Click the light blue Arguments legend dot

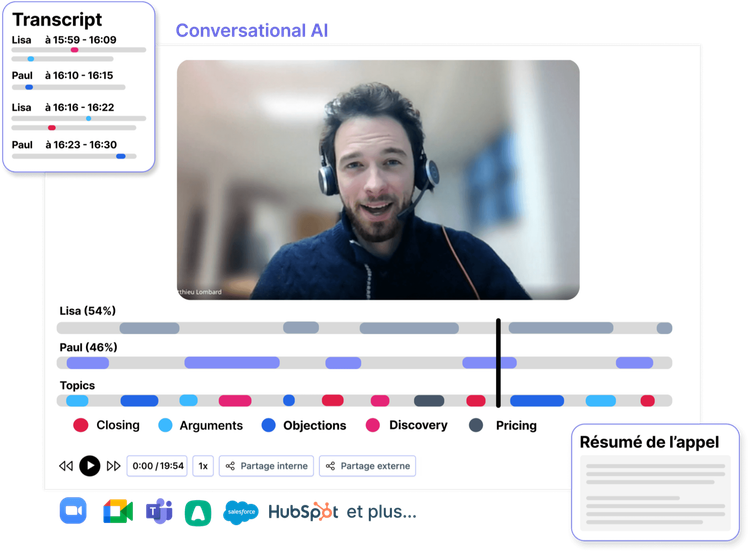click(165, 425)
